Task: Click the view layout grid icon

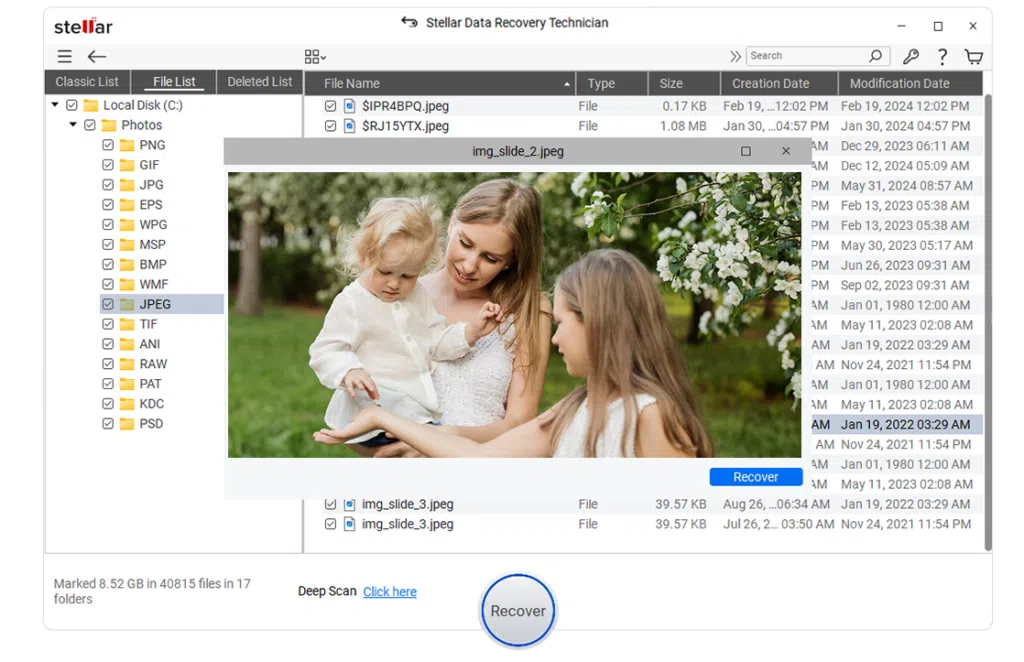Action: click(311, 56)
